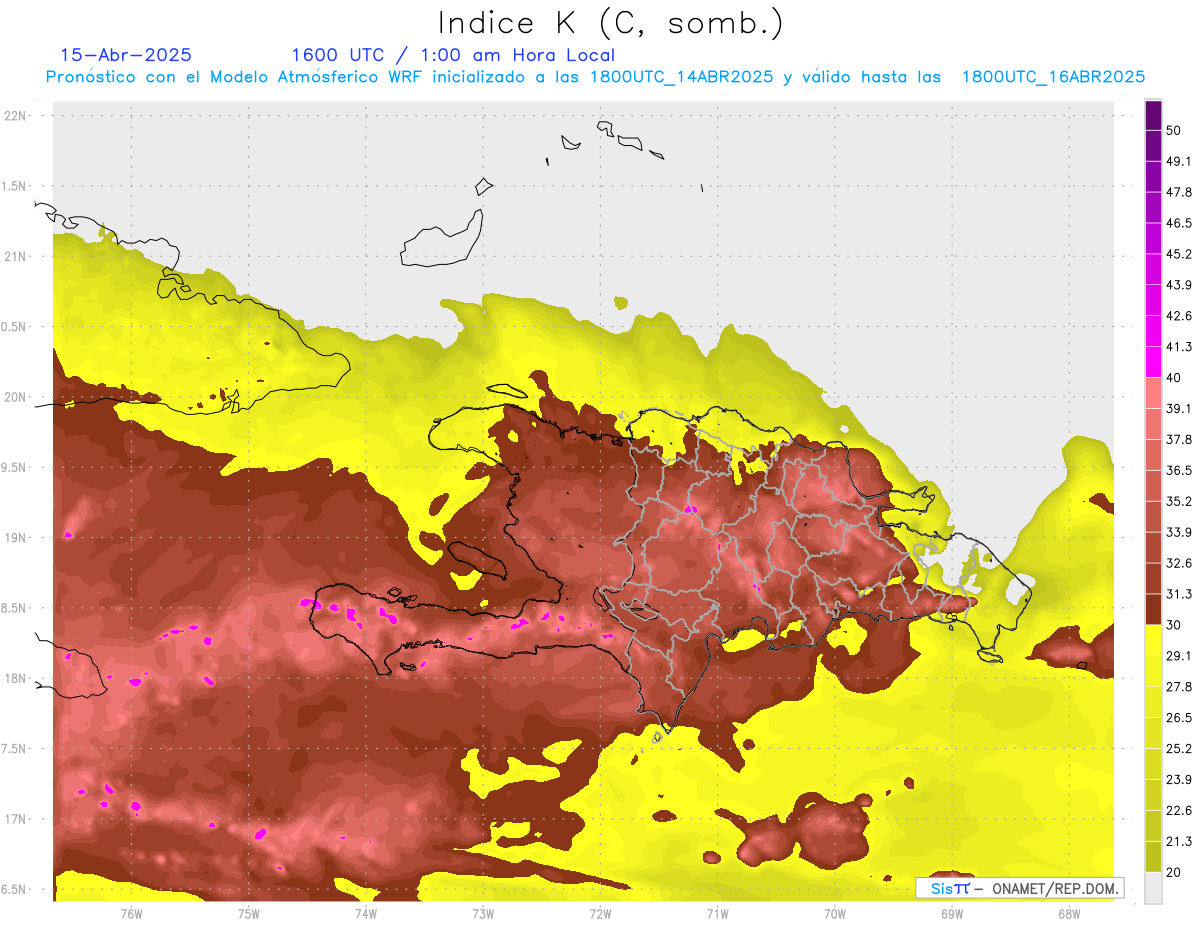The width and height of the screenshot is (1200, 927).
Task: Click the title "Indice K (C, somb.)"
Action: pyautogui.click(x=611, y=23)
